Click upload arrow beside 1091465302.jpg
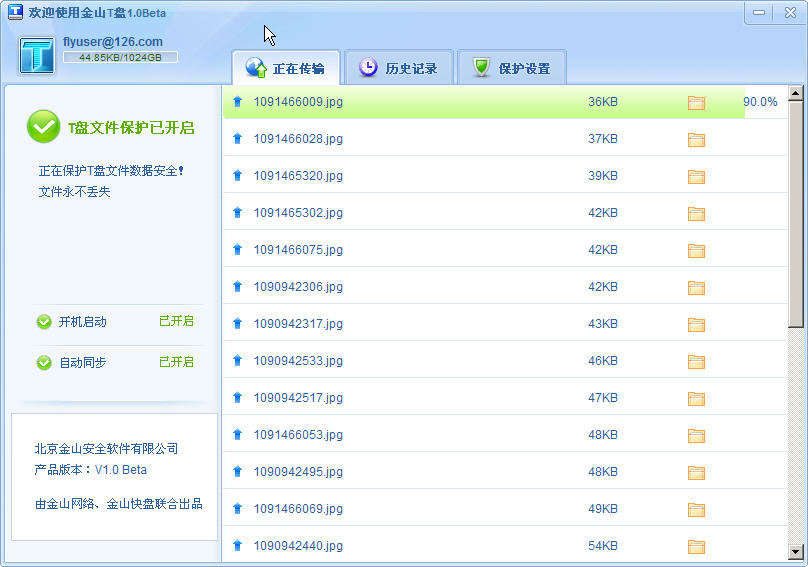Viewport: 808px width, 567px height. pos(238,212)
